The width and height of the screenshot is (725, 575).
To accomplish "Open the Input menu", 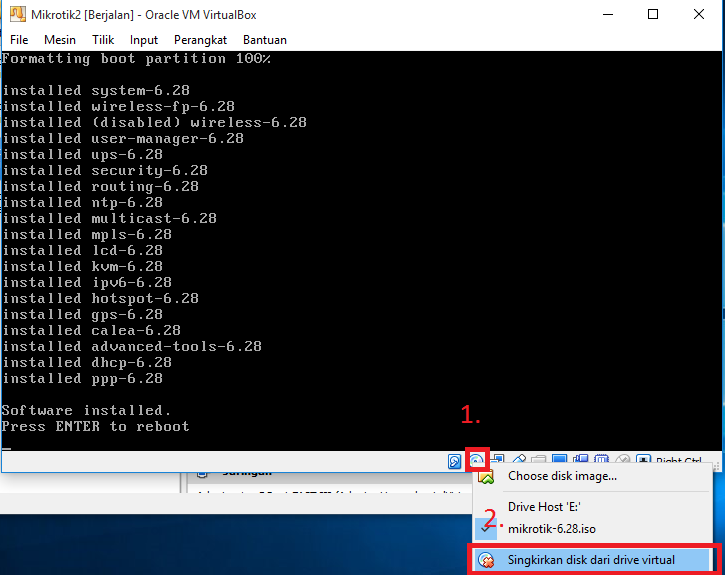I will [144, 40].
